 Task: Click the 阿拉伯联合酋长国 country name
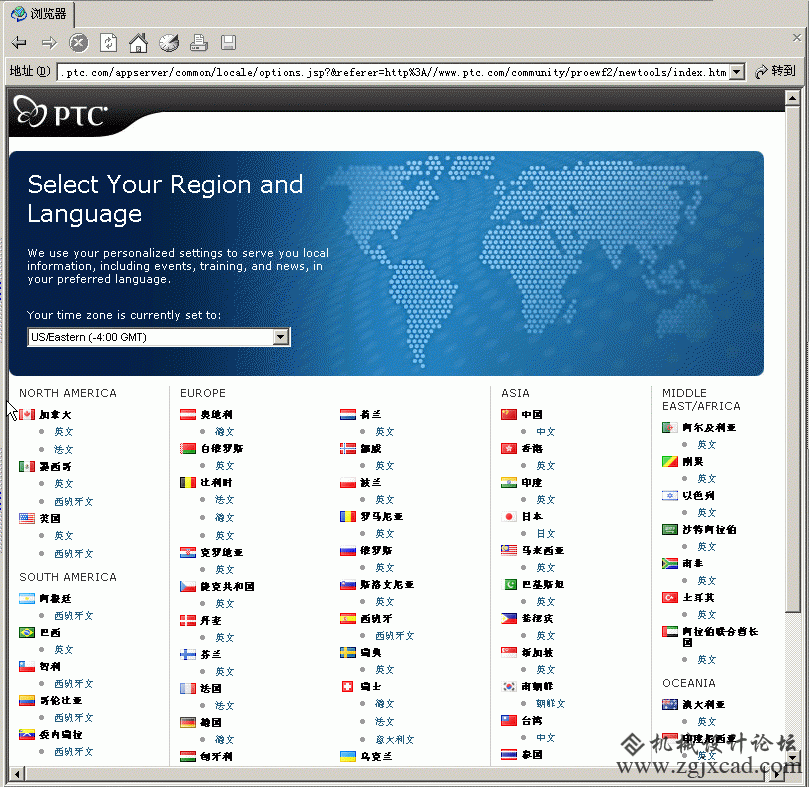(x=720, y=637)
